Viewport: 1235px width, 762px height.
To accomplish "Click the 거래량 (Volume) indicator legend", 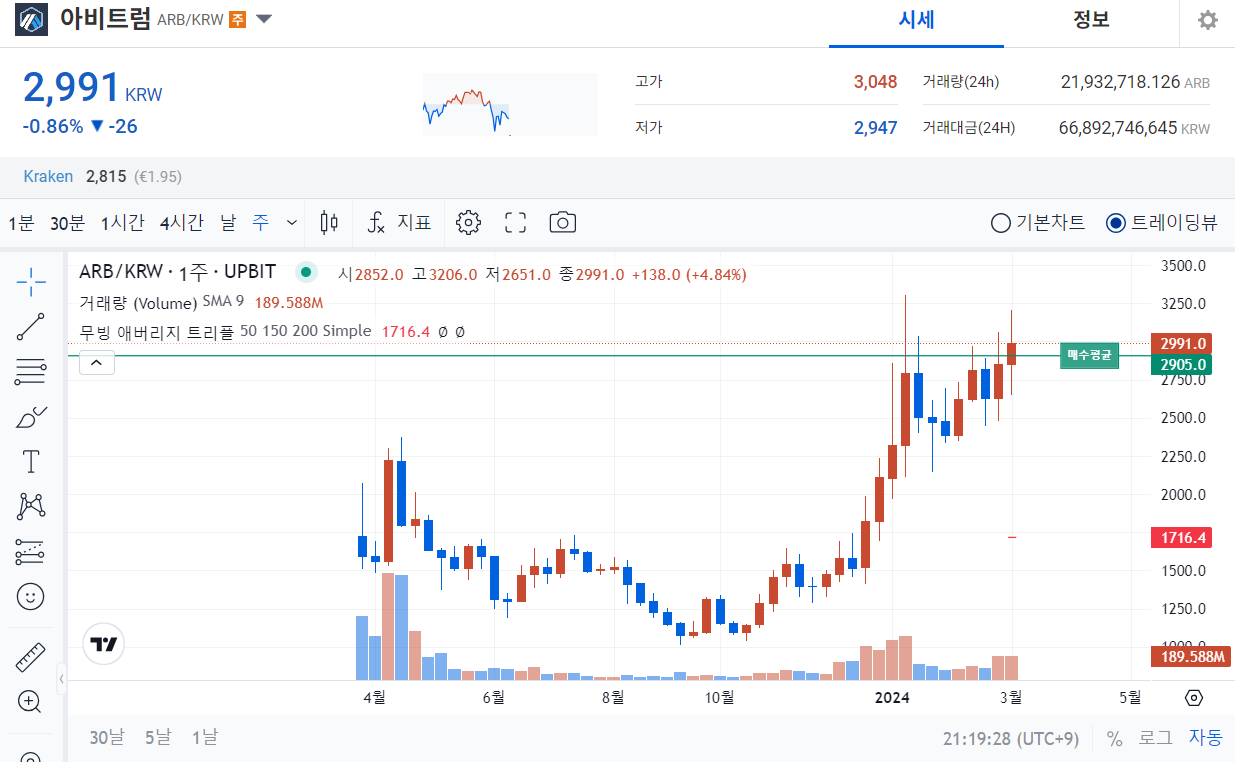I will pyautogui.click(x=137, y=303).
